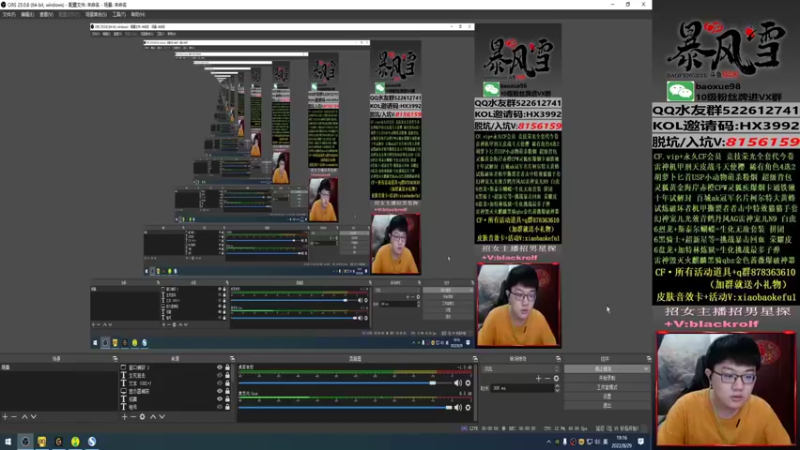Open the 工具(T) menu
Screen dimensions: 800x450
119,14
